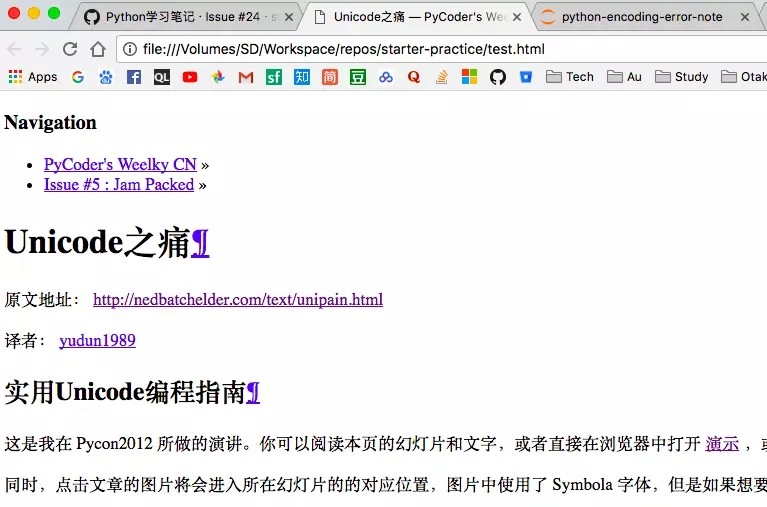This screenshot has width=767, height=507.
Task: Open the Issue #5 : Jam Packed link
Action: point(119,185)
